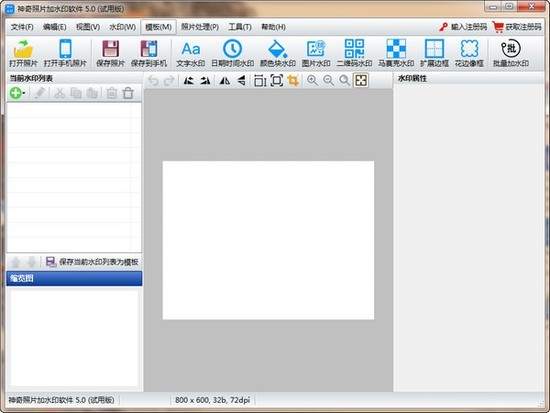Save photo using 保存照片 icon
Image resolution: width=550 pixels, height=413 pixels.
(110, 53)
